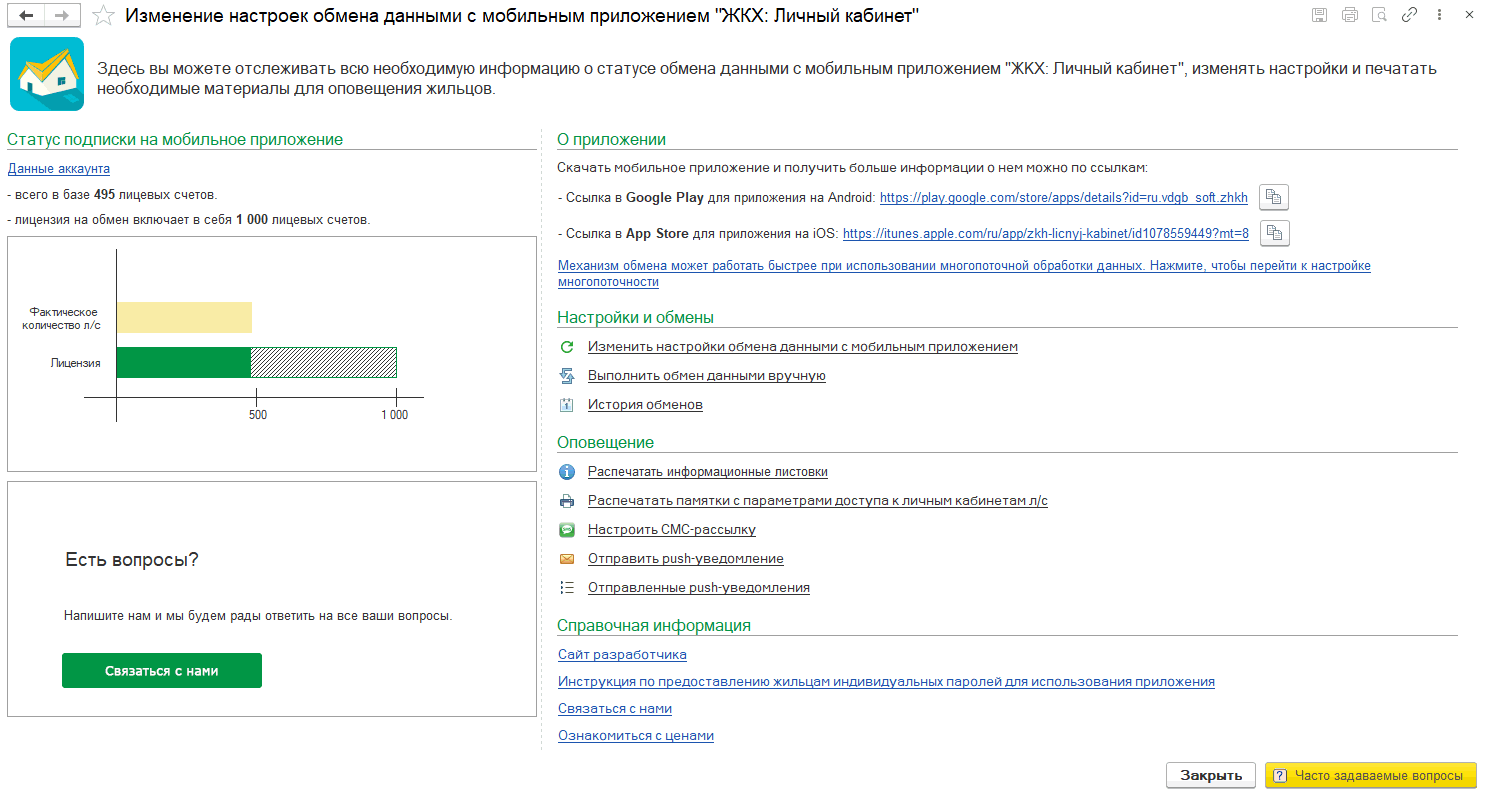Open Настроить СМС-рассылку
This screenshot has height=797, width=1493.
pyautogui.click(x=671, y=530)
